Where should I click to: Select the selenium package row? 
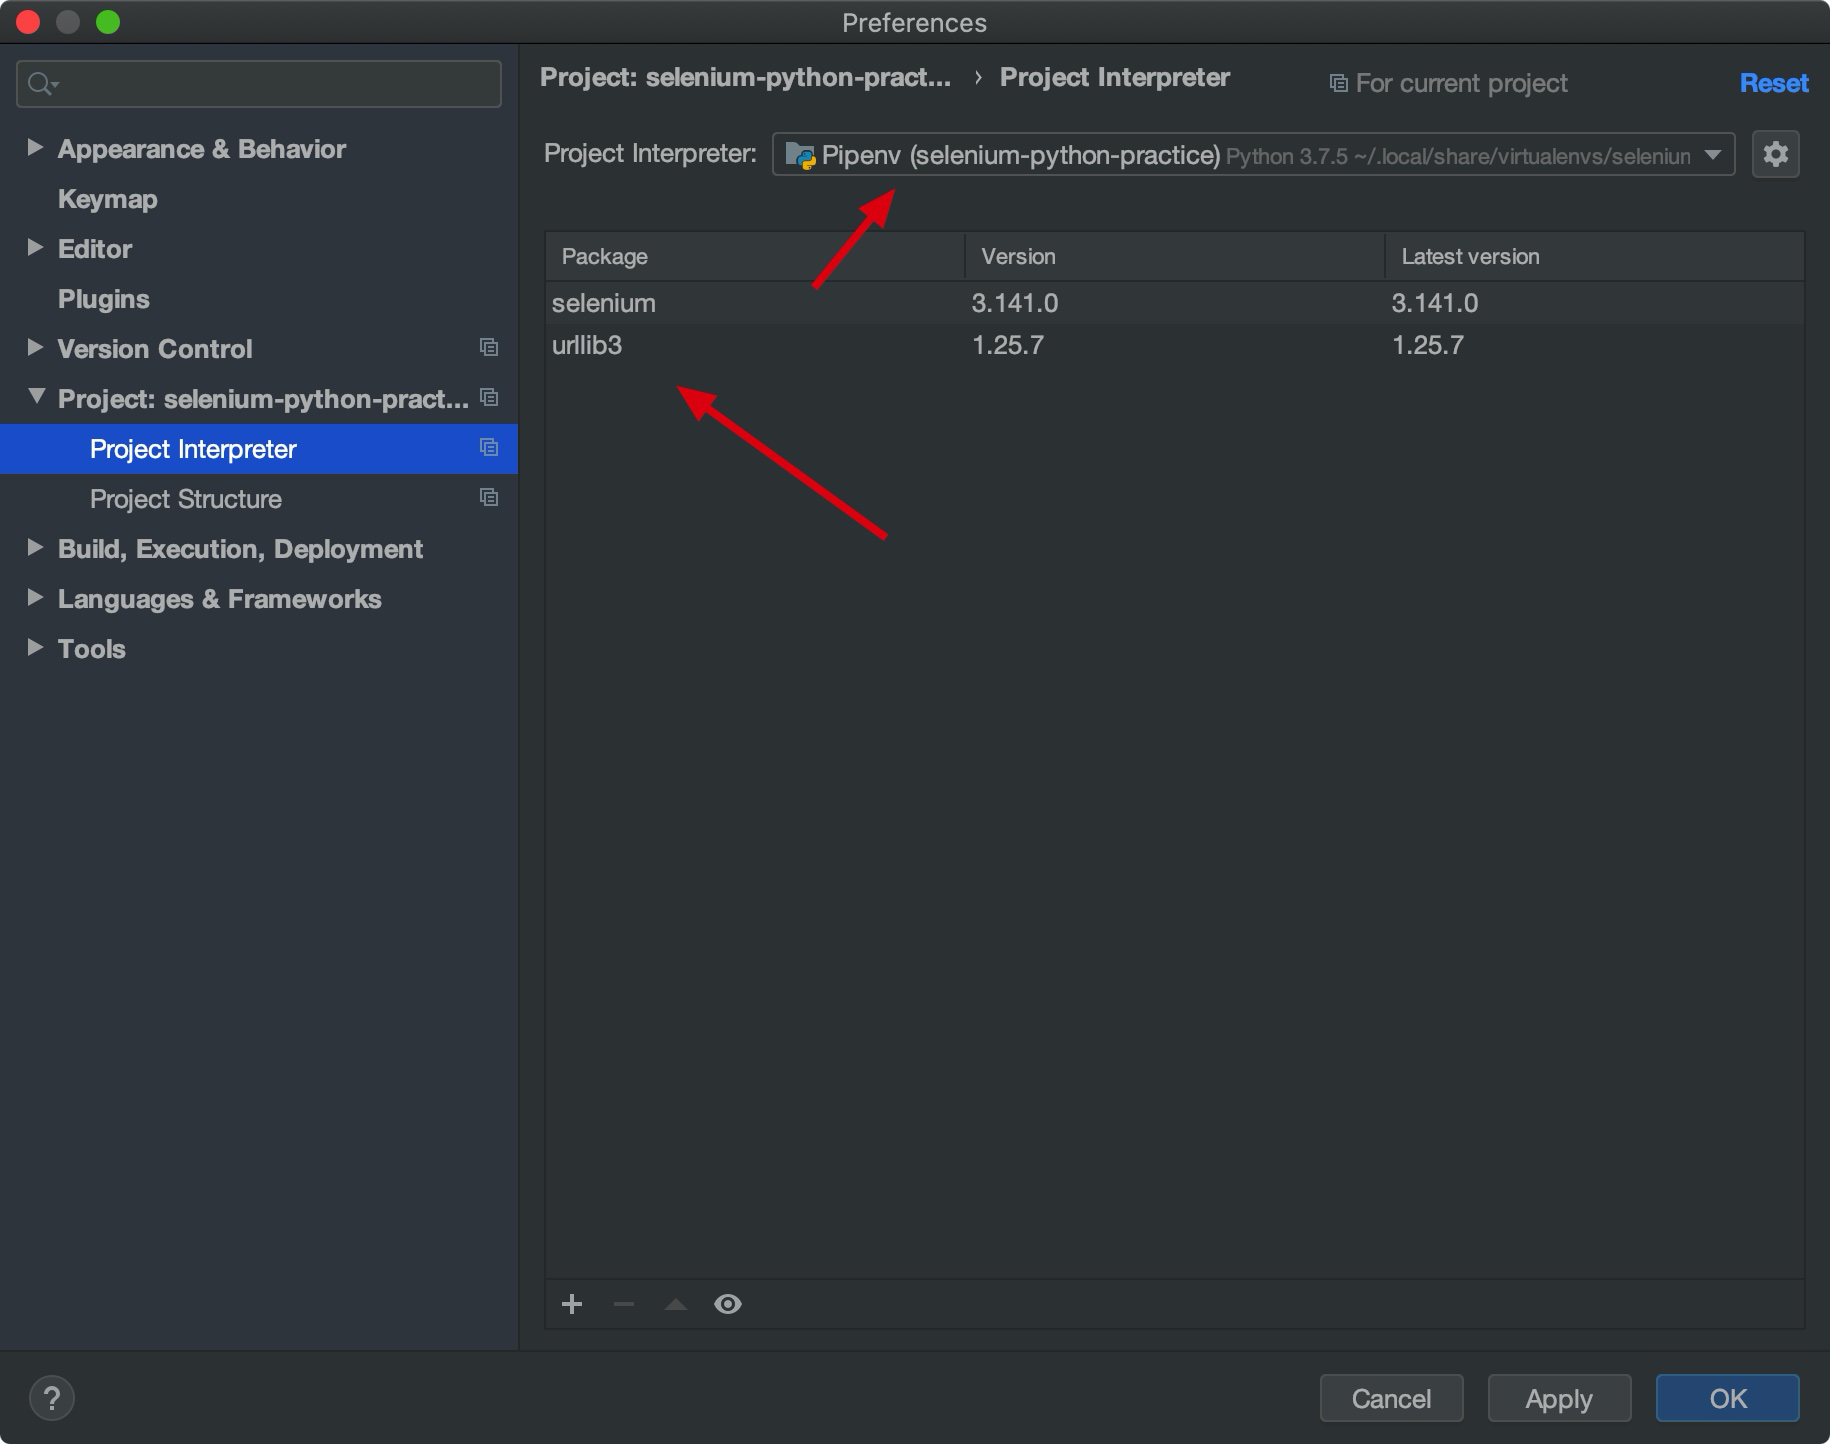(1175, 303)
